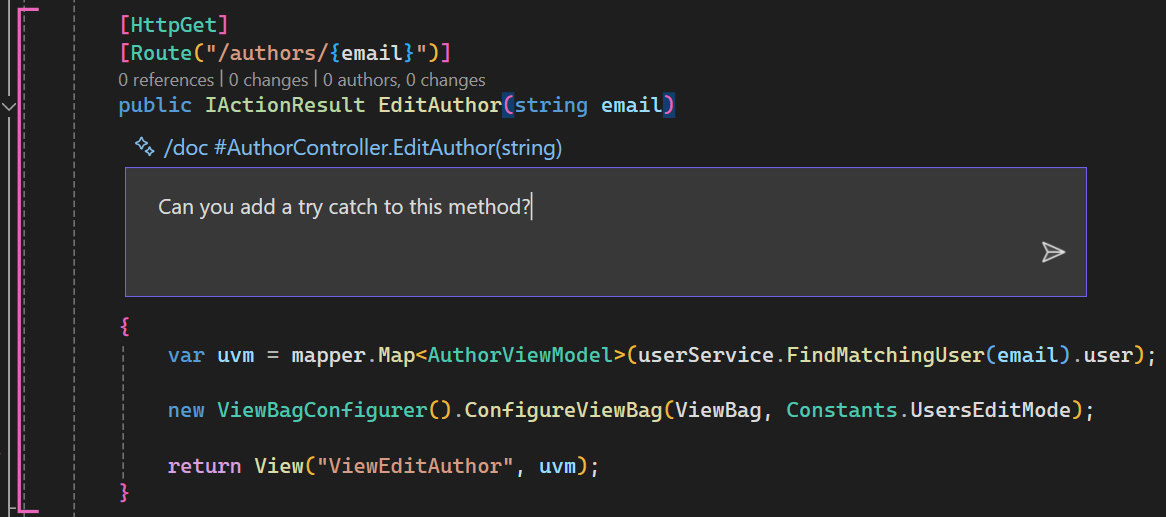
Task: Collapse the EditAuthor method outlining chevron
Action: tap(10, 105)
